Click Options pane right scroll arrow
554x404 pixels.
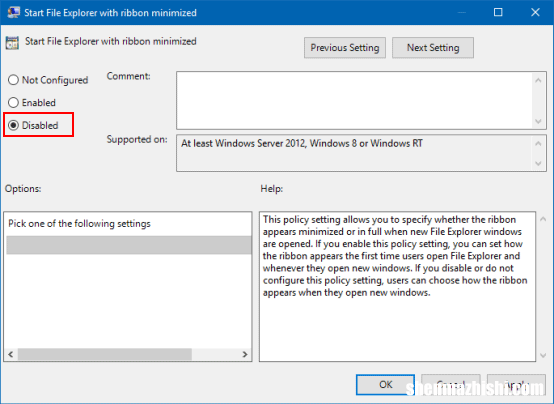coord(245,354)
